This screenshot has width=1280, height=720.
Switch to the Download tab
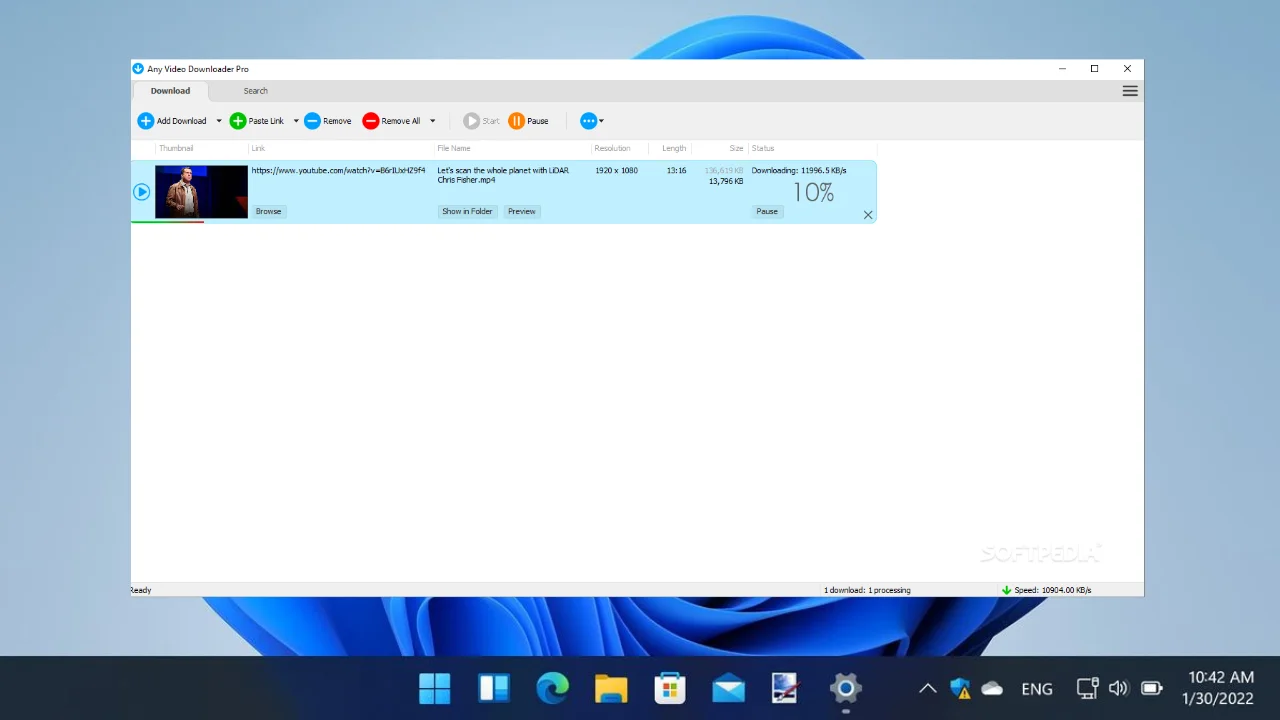coord(170,91)
